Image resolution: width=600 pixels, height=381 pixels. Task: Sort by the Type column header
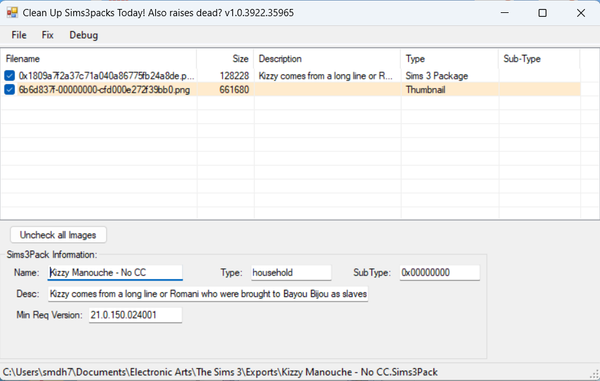coord(450,59)
